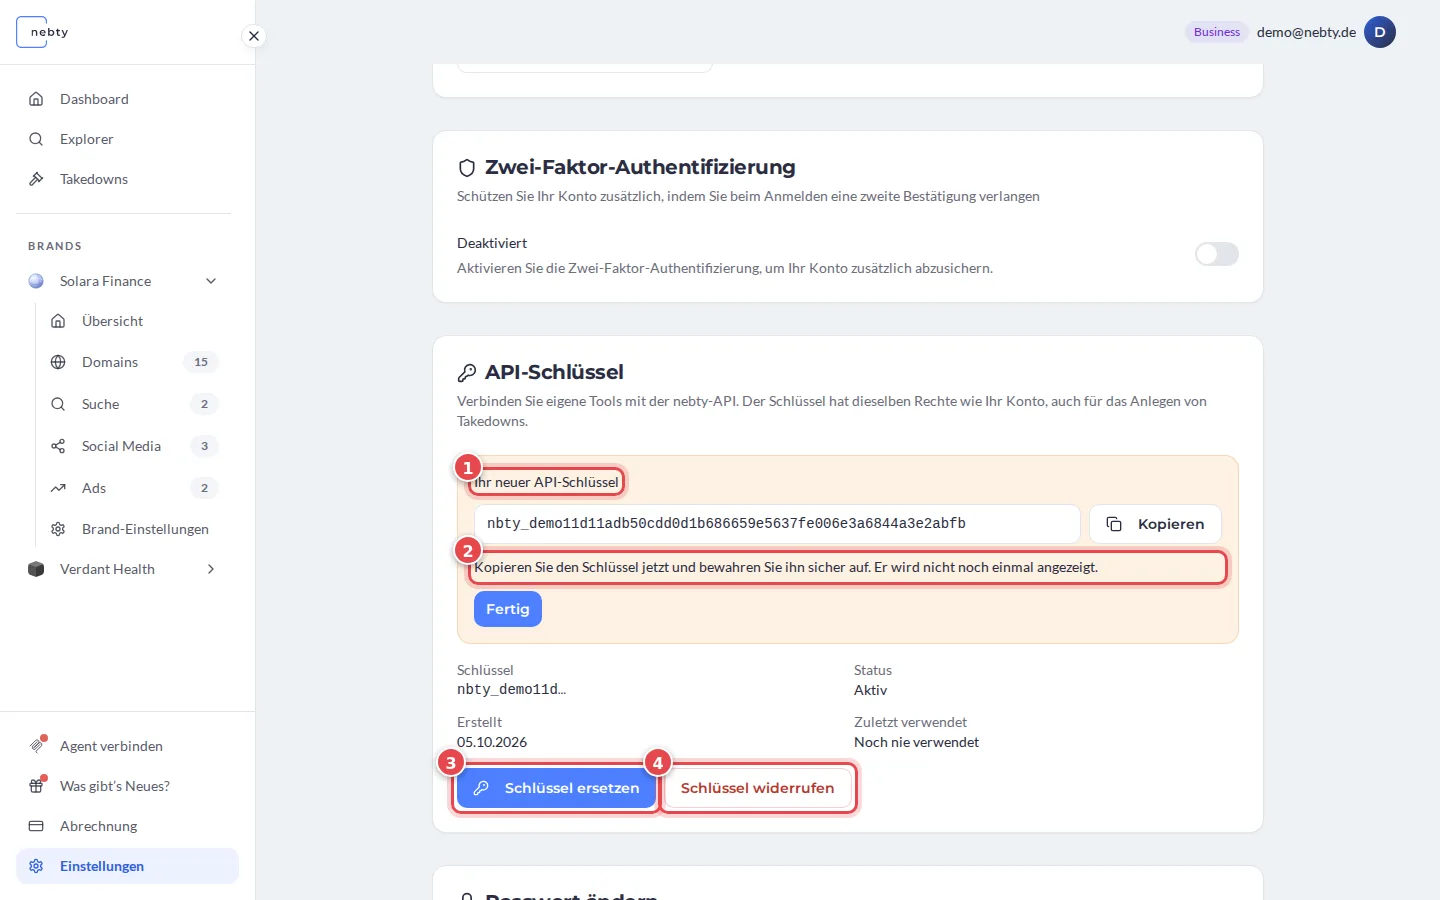Click the Abrechnung card icon
The width and height of the screenshot is (1440, 900).
click(36, 826)
